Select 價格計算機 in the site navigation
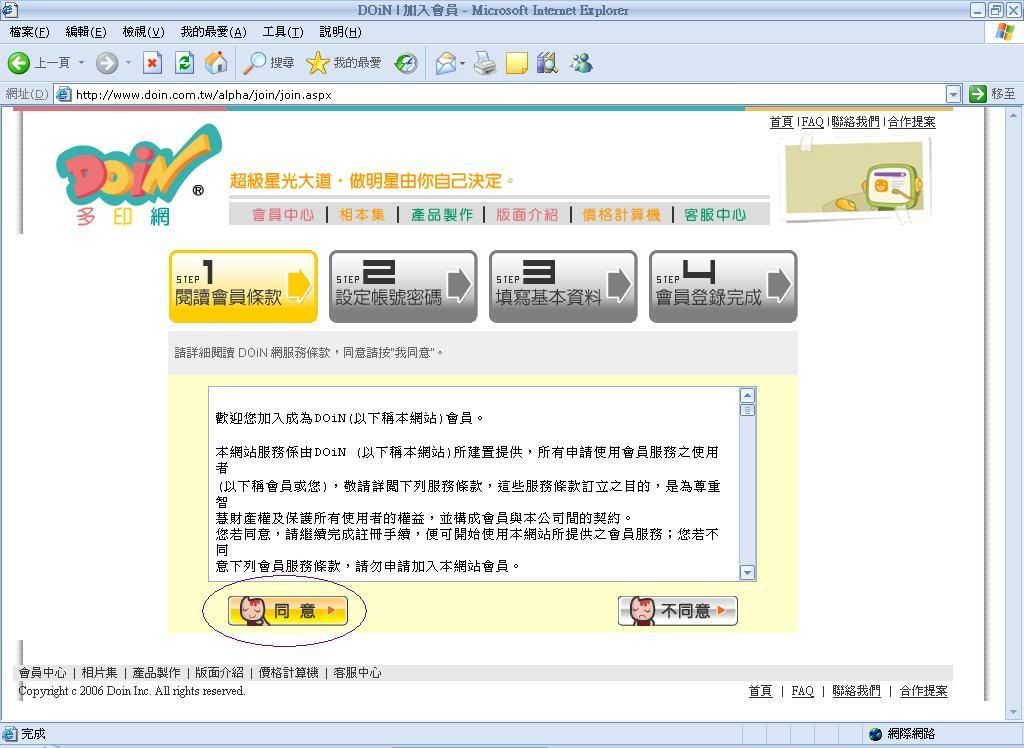Screen dimensions: 1024x748 coord(621,215)
